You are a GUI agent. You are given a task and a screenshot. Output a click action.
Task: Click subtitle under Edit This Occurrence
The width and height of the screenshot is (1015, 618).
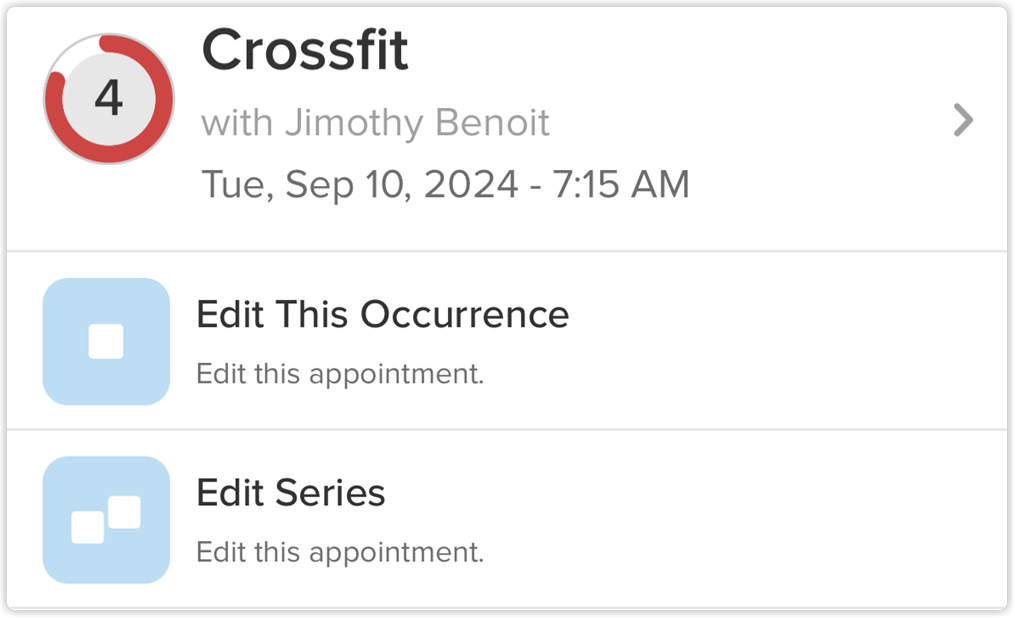coord(340,374)
